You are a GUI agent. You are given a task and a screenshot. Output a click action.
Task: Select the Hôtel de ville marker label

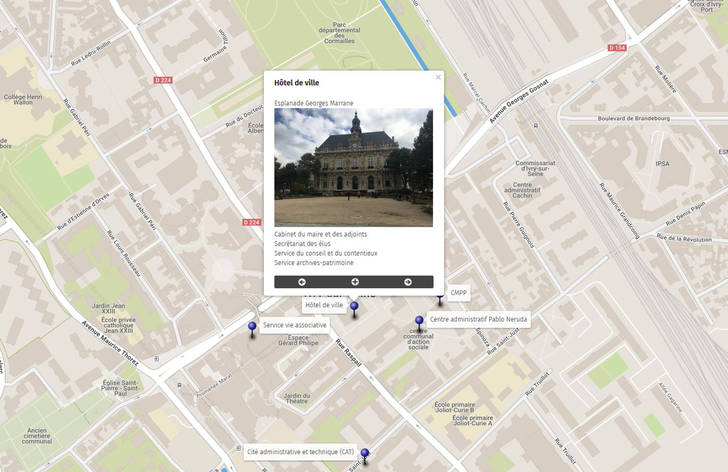(325, 305)
